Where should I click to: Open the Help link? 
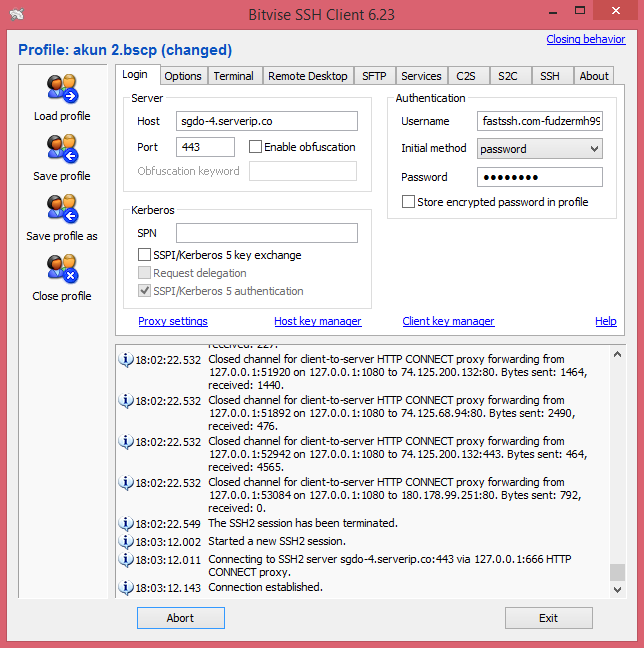click(x=606, y=321)
